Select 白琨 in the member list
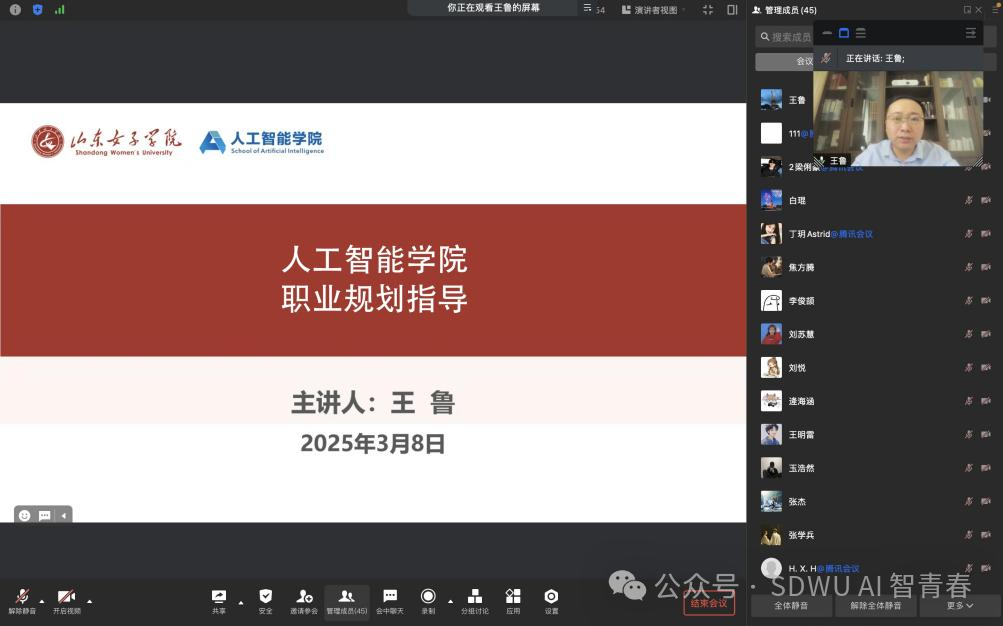1003x626 pixels. [x=797, y=201]
